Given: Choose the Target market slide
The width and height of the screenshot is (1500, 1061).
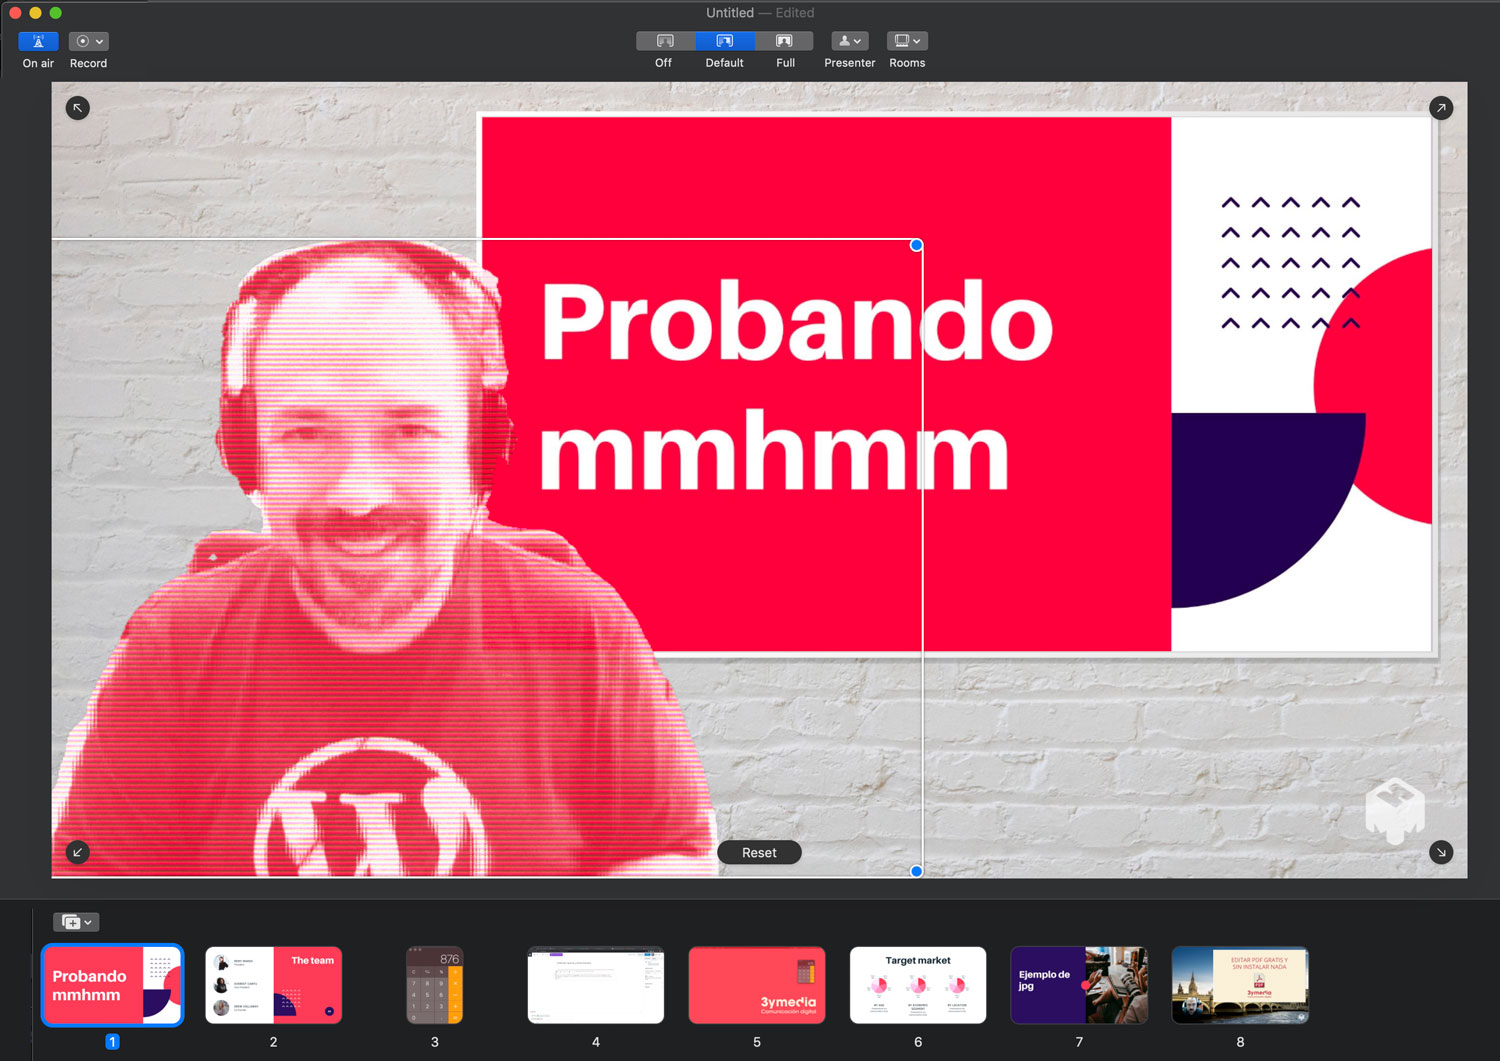Looking at the screenshot, I should 918,985.
